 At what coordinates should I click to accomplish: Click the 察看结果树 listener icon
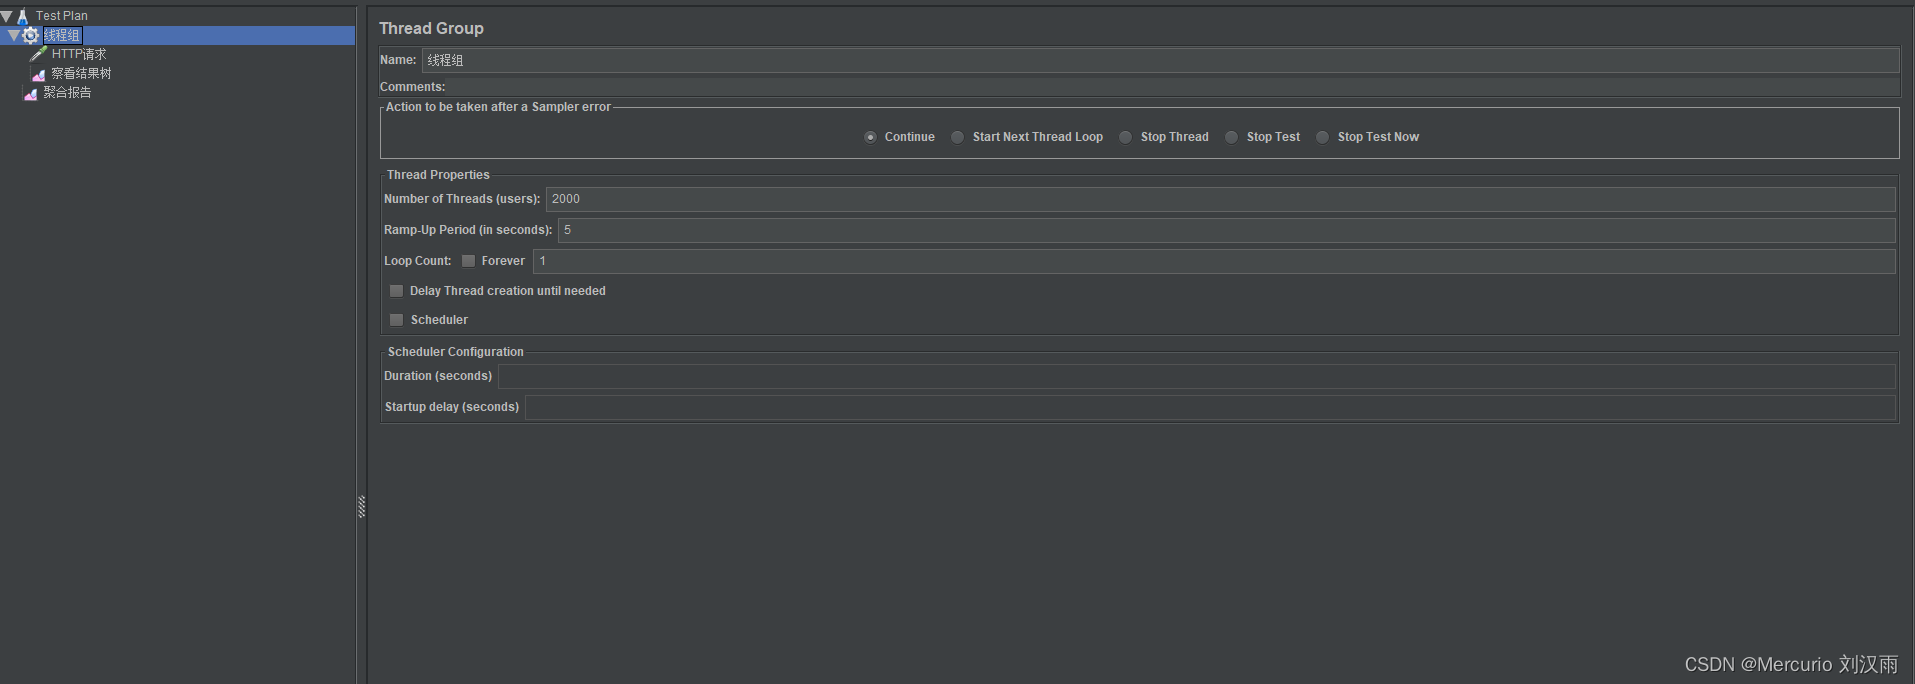(x=39, y=74)
